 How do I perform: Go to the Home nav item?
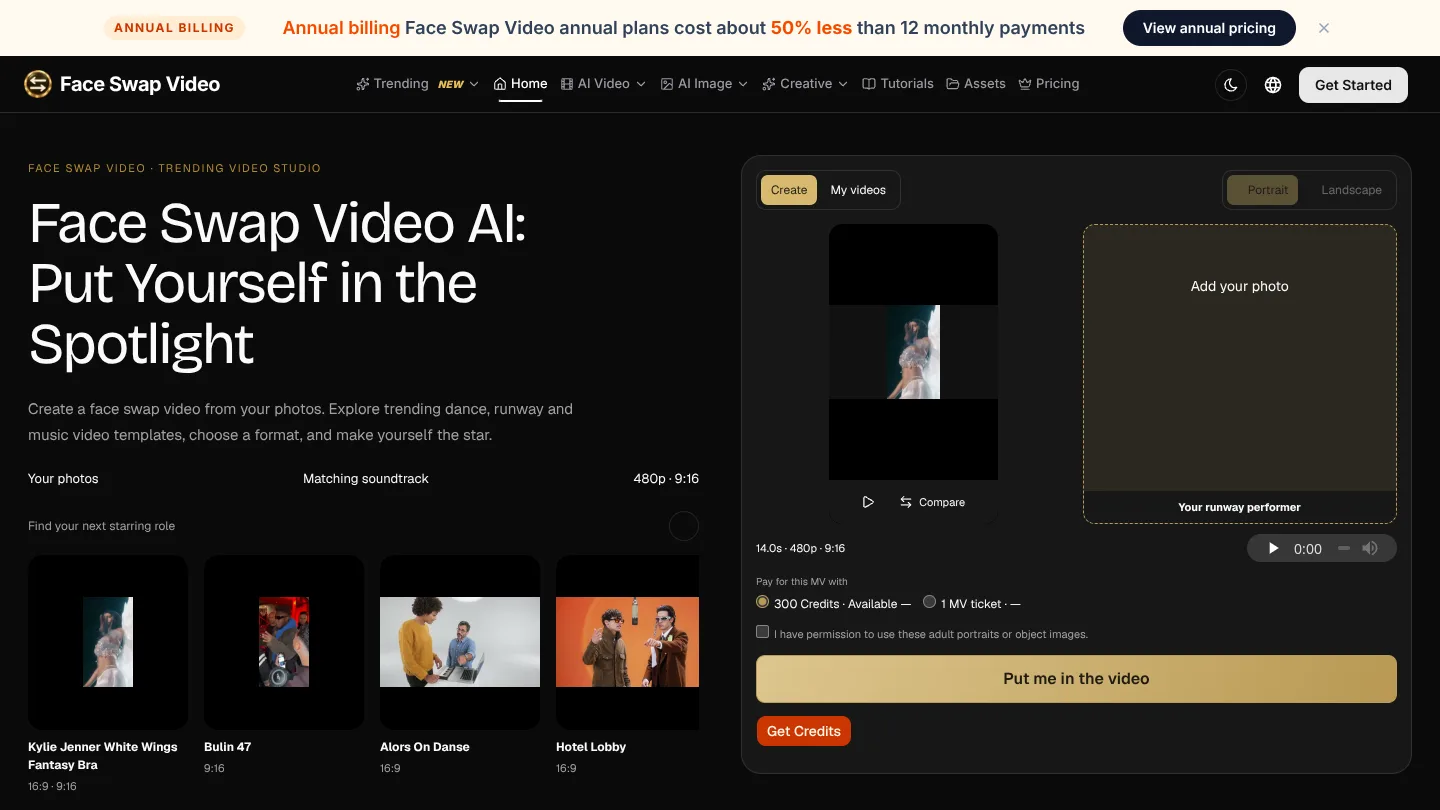(x=520, y=84)
